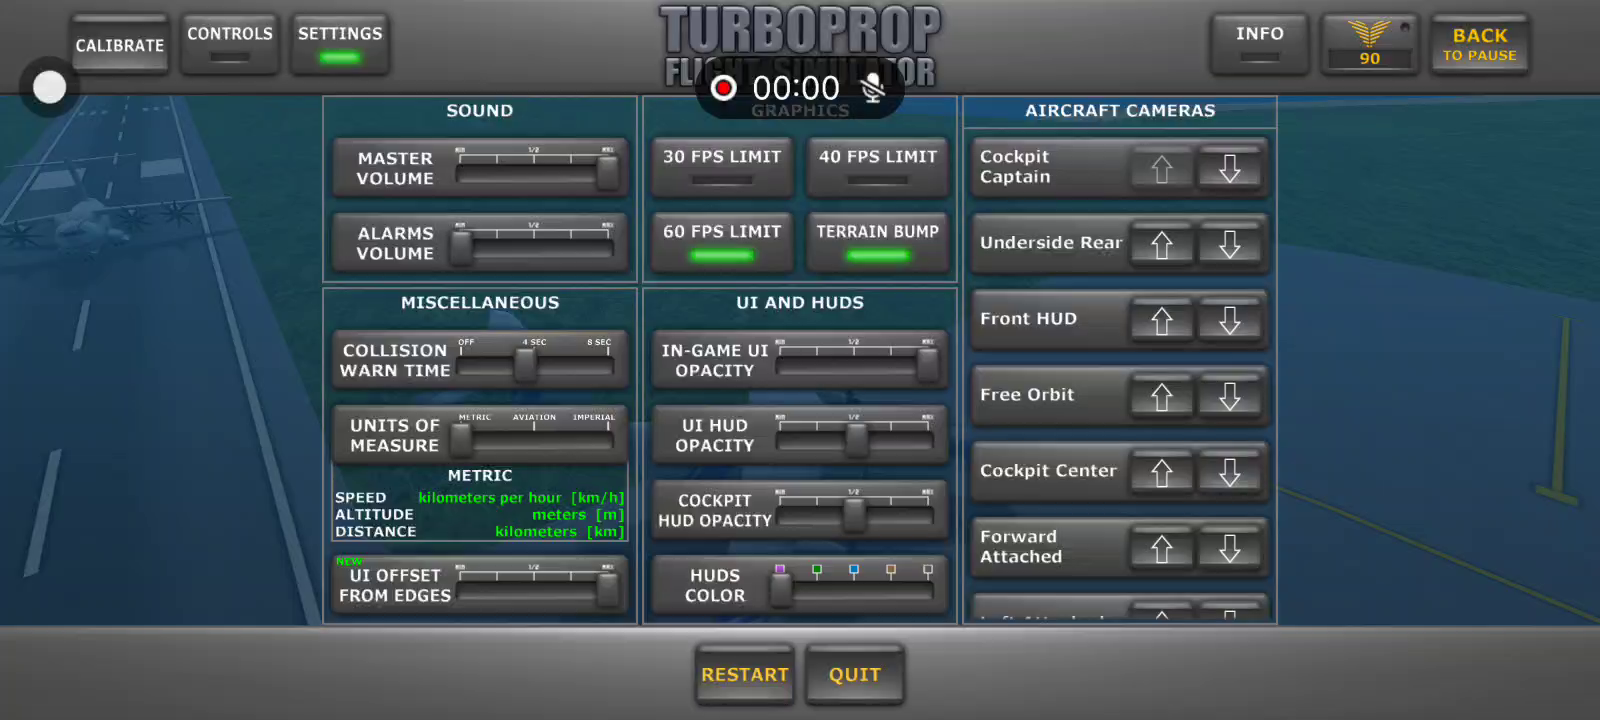
Task: Move Cockpit Center camera up
Action: (1161, 473)
